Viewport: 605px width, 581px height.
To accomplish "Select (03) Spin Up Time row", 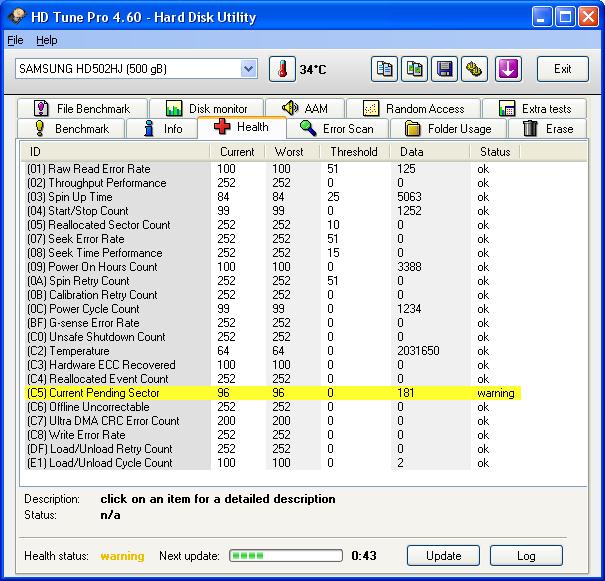I will pyautogui.click(x=272, y=197).
